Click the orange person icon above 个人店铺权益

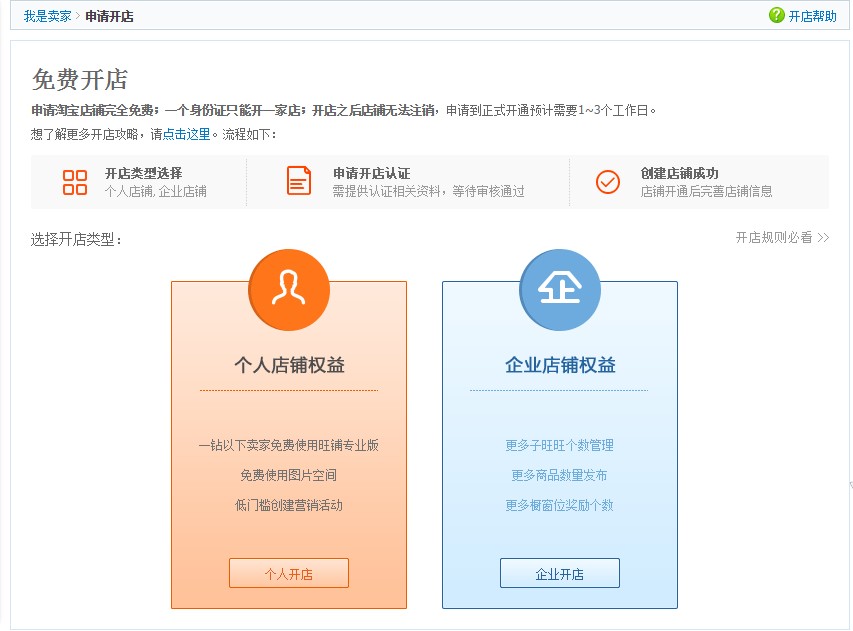click(x=288, y=289)
